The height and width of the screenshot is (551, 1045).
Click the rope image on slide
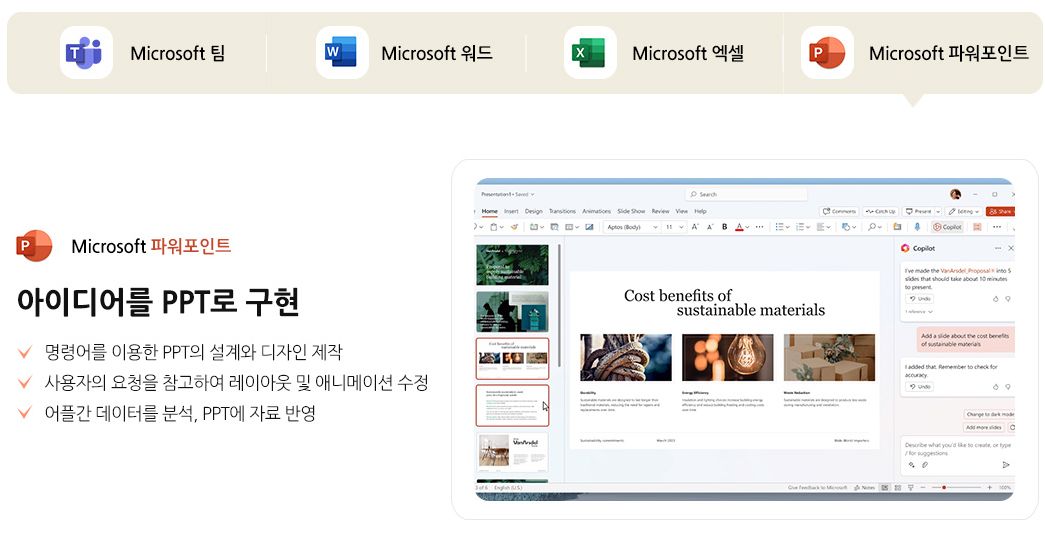coord(626,357)
